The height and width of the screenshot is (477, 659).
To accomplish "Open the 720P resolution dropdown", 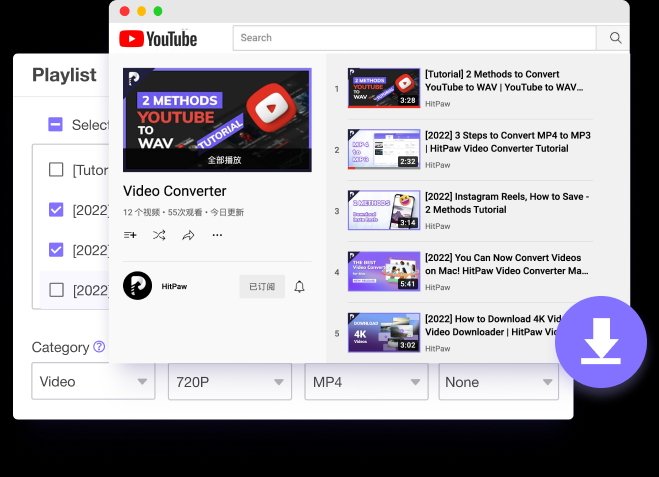I will 230,382.
